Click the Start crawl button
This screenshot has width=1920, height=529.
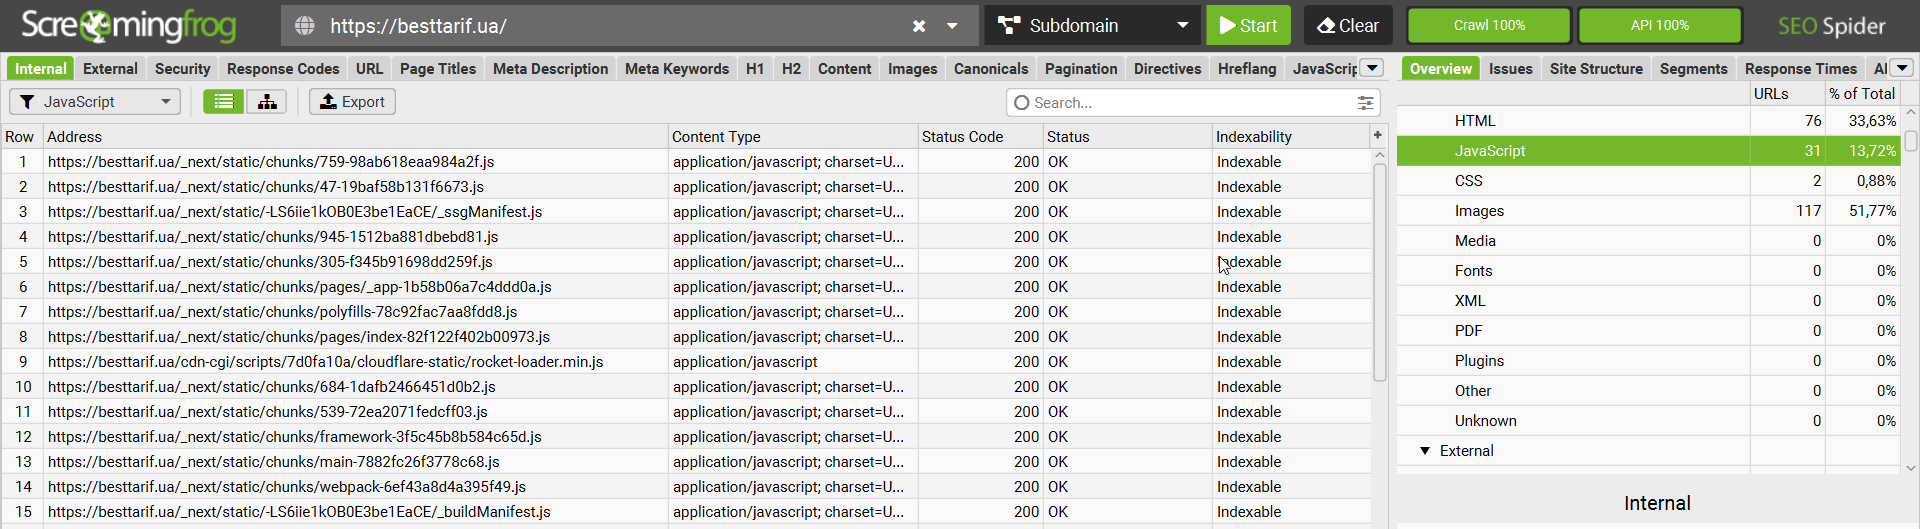(1248, 26)
